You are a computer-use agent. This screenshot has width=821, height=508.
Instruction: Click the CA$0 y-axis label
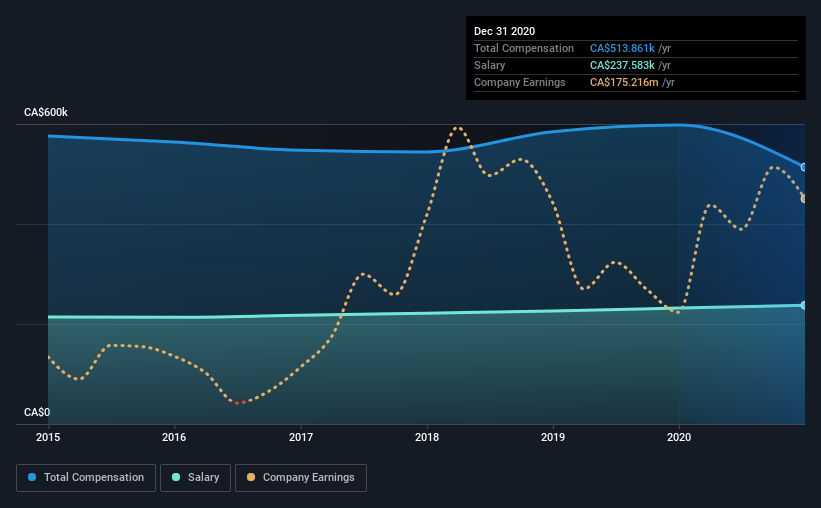pos(37,413)
